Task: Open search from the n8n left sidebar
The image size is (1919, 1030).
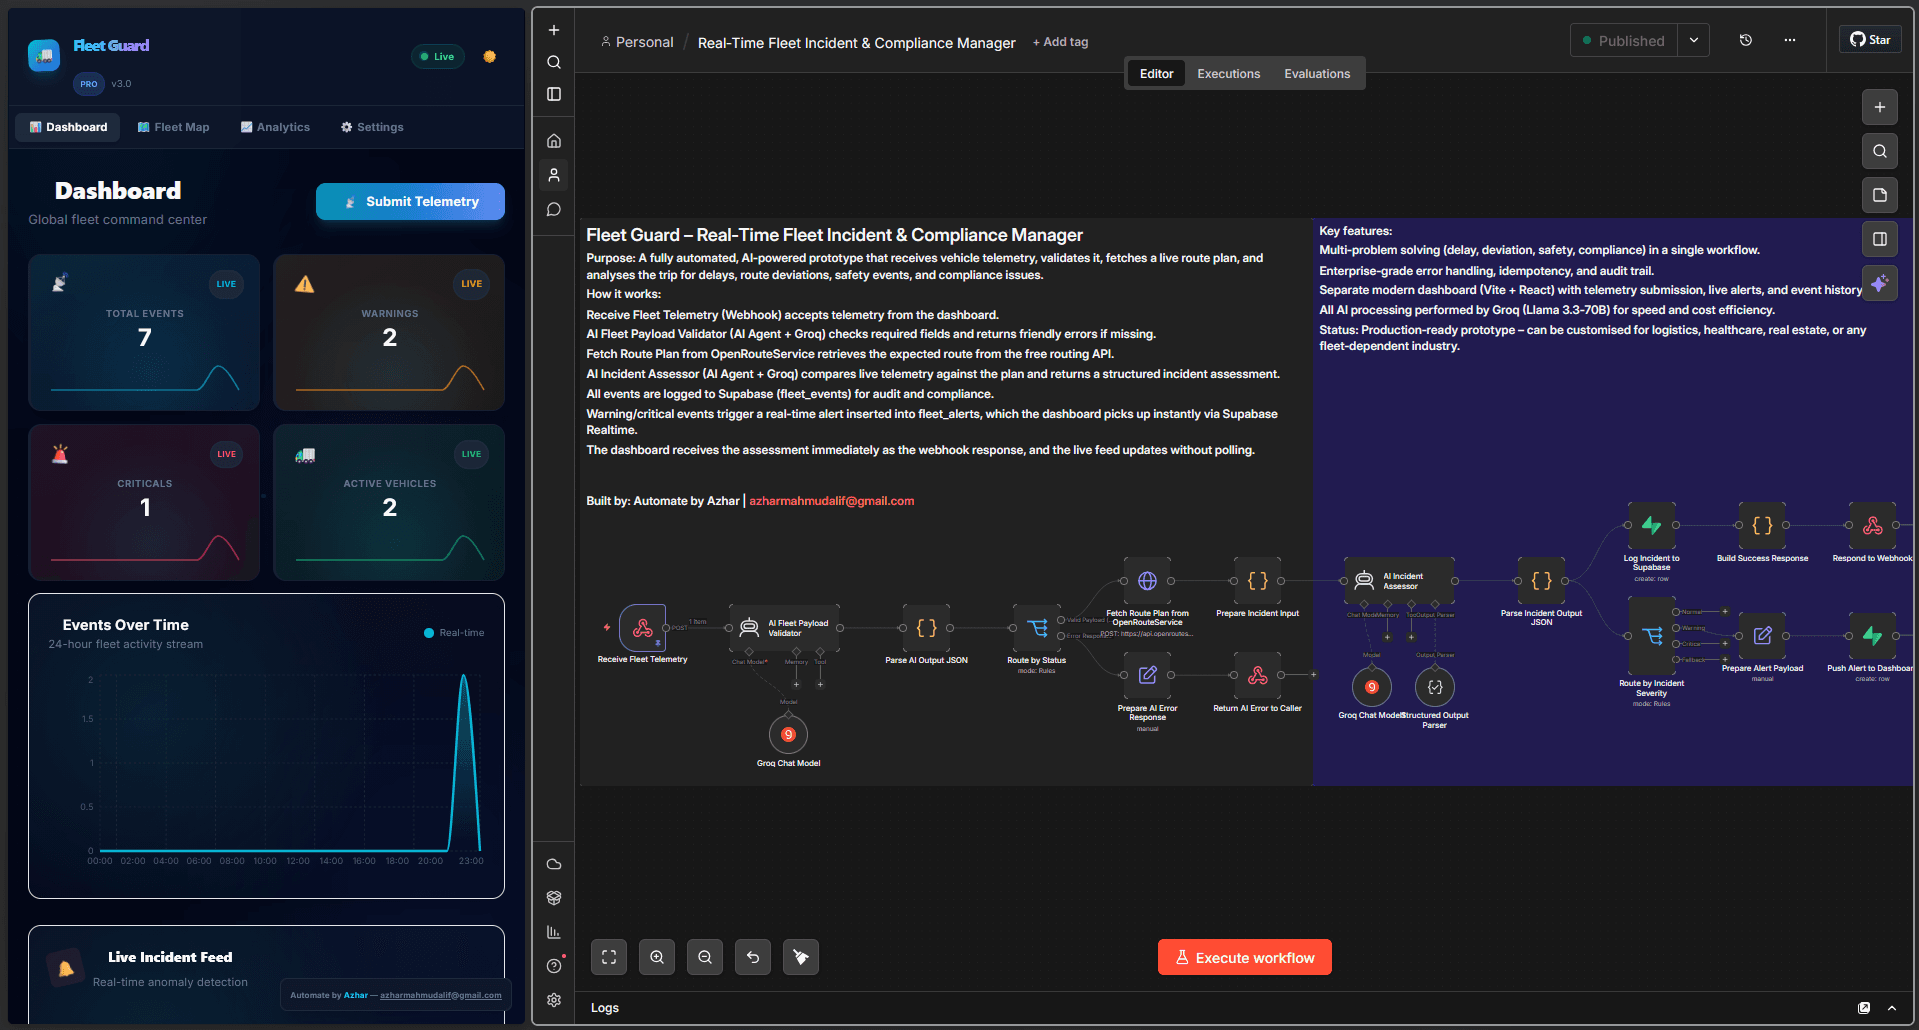Action: point(554,62)
